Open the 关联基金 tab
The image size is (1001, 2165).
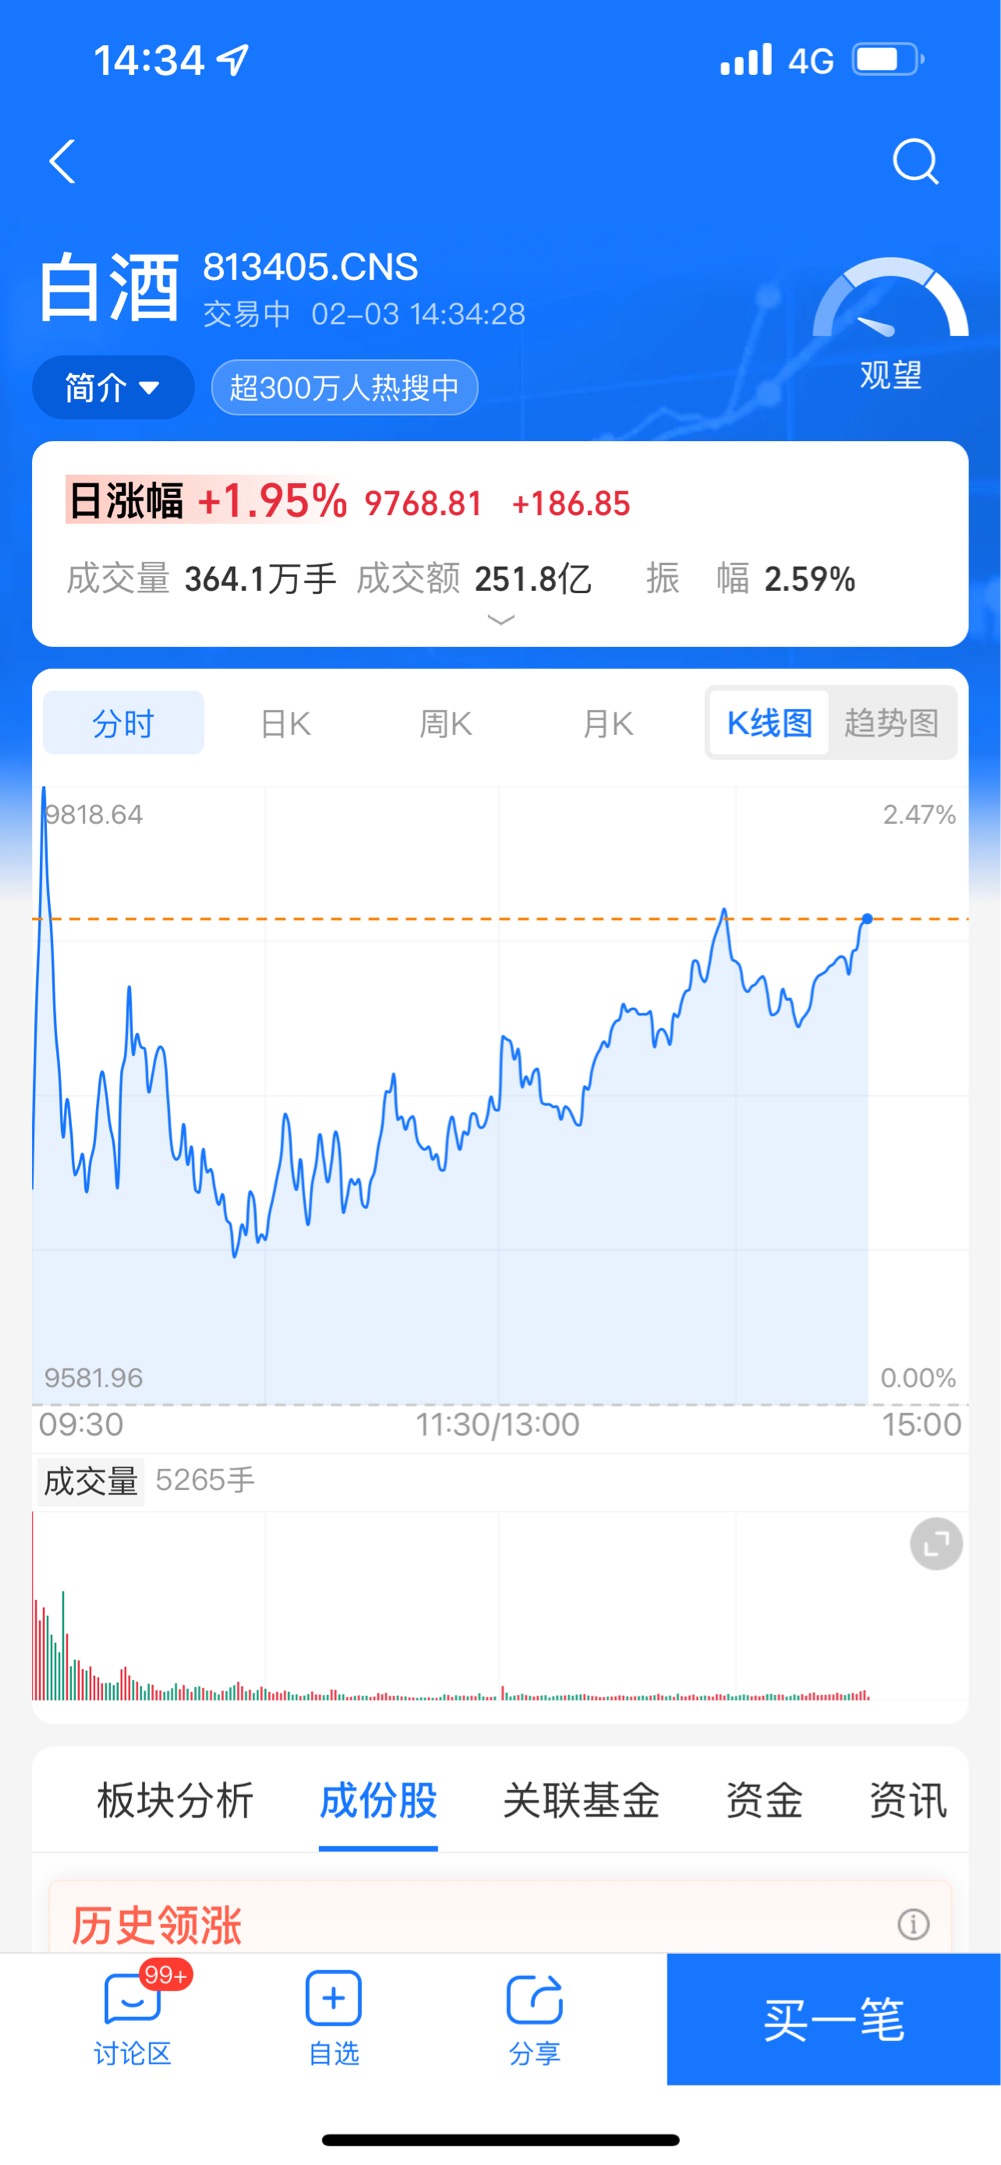pyautogui.click(x=581, y=1800)
